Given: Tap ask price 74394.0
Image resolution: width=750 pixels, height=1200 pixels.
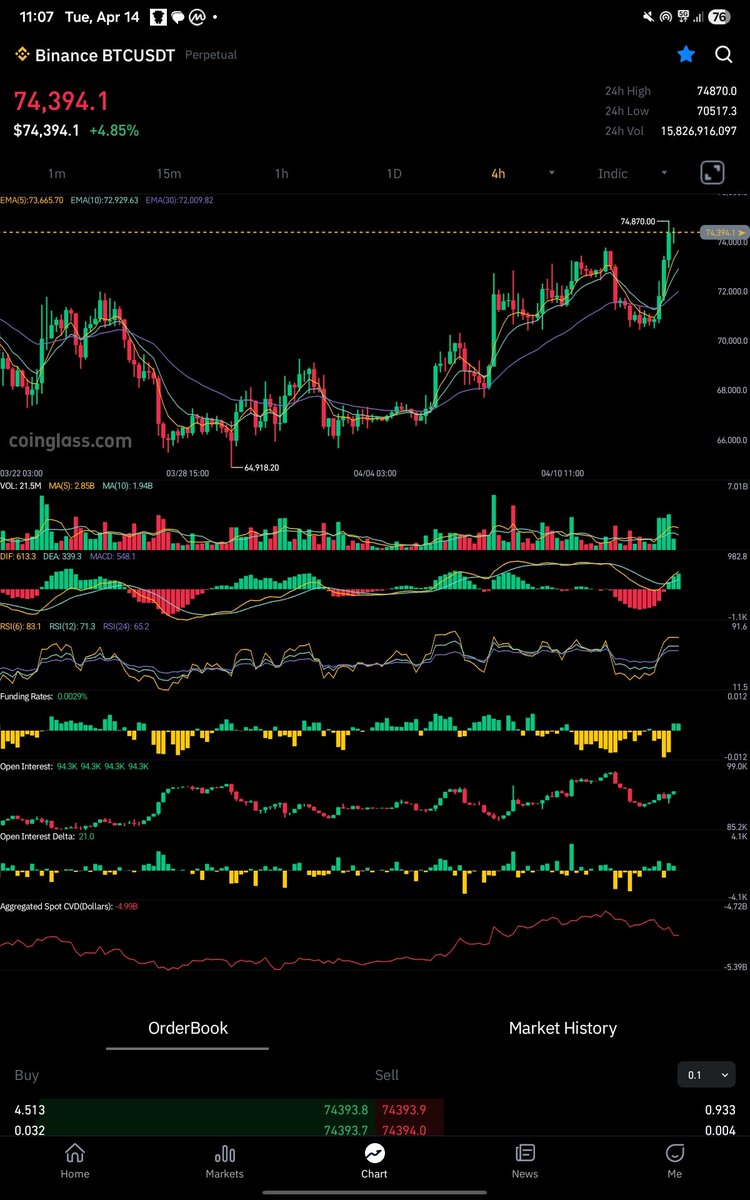Looking at the screenshot, I should coord(403,1130).
